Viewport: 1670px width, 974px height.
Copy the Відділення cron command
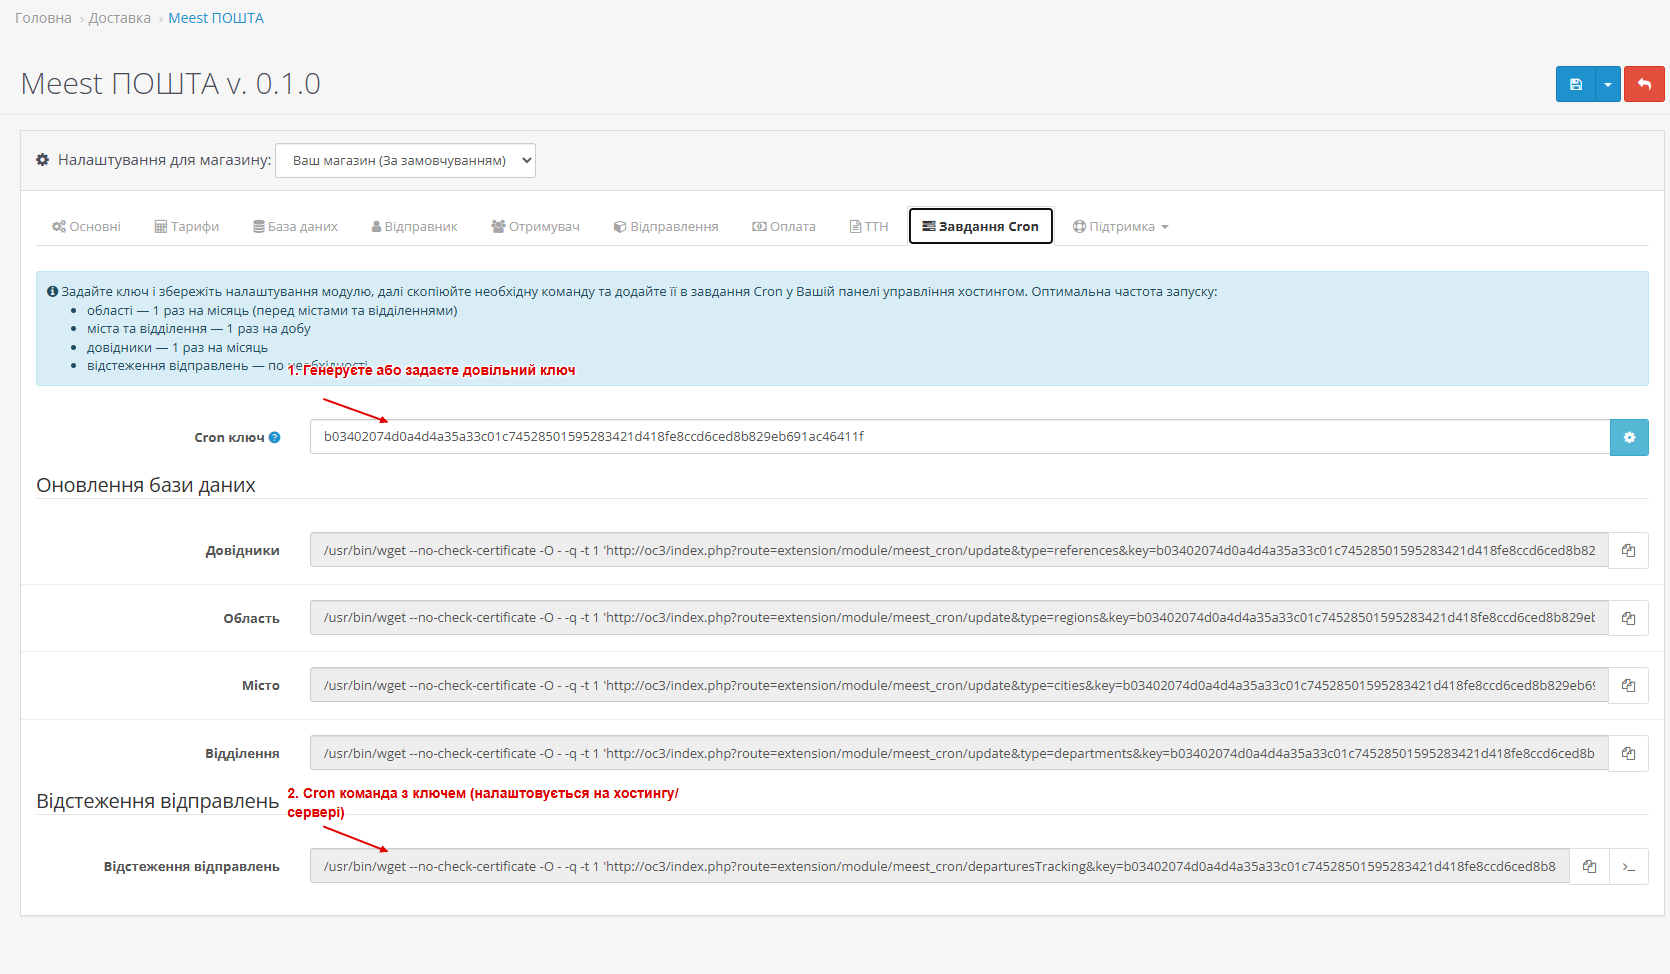[x=1628, y=754]
